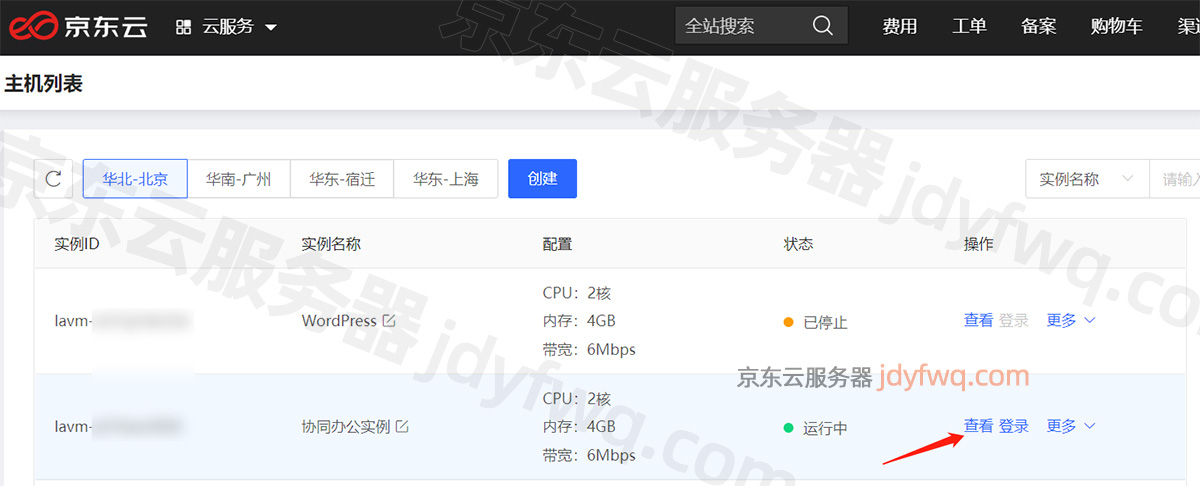Select the 华东-宿迁 region tab

[x=342, y=179]
